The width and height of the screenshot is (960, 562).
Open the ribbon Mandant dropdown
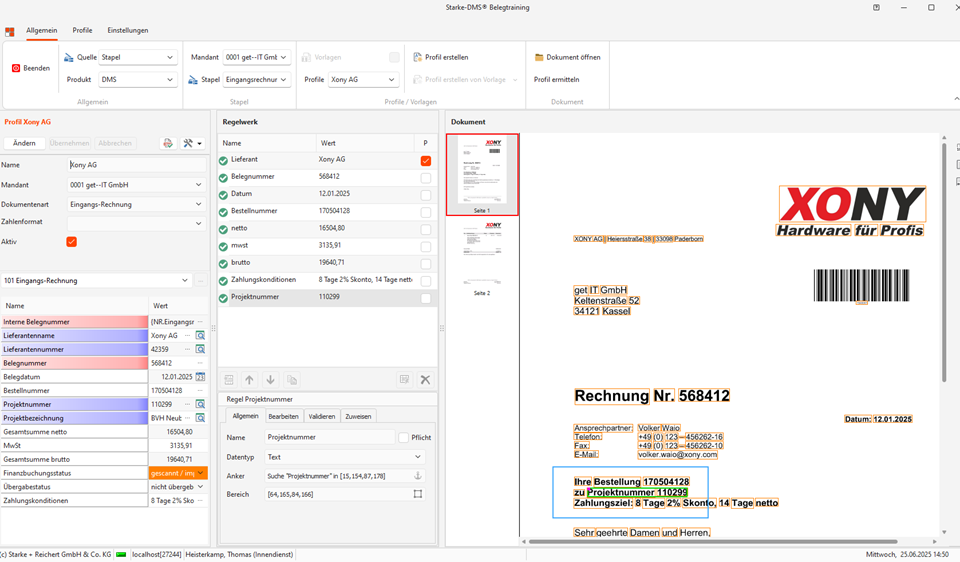[x=257, y=57]
